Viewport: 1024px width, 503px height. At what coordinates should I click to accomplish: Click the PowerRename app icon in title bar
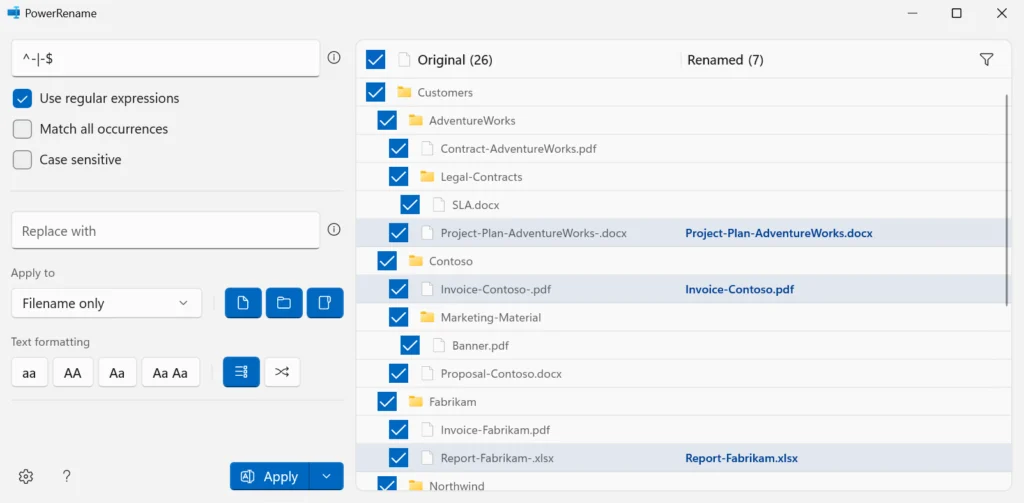[13, 13]
